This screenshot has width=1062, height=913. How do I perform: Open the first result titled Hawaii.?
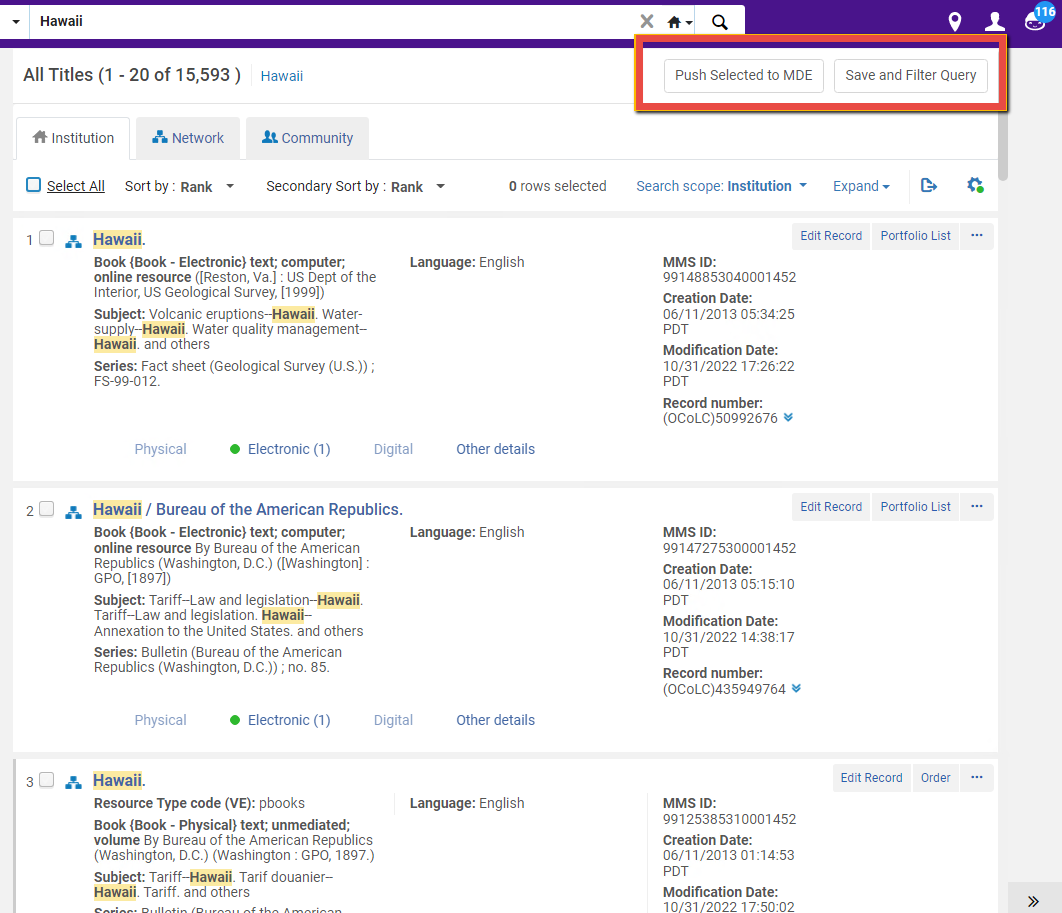click(119, 240)
